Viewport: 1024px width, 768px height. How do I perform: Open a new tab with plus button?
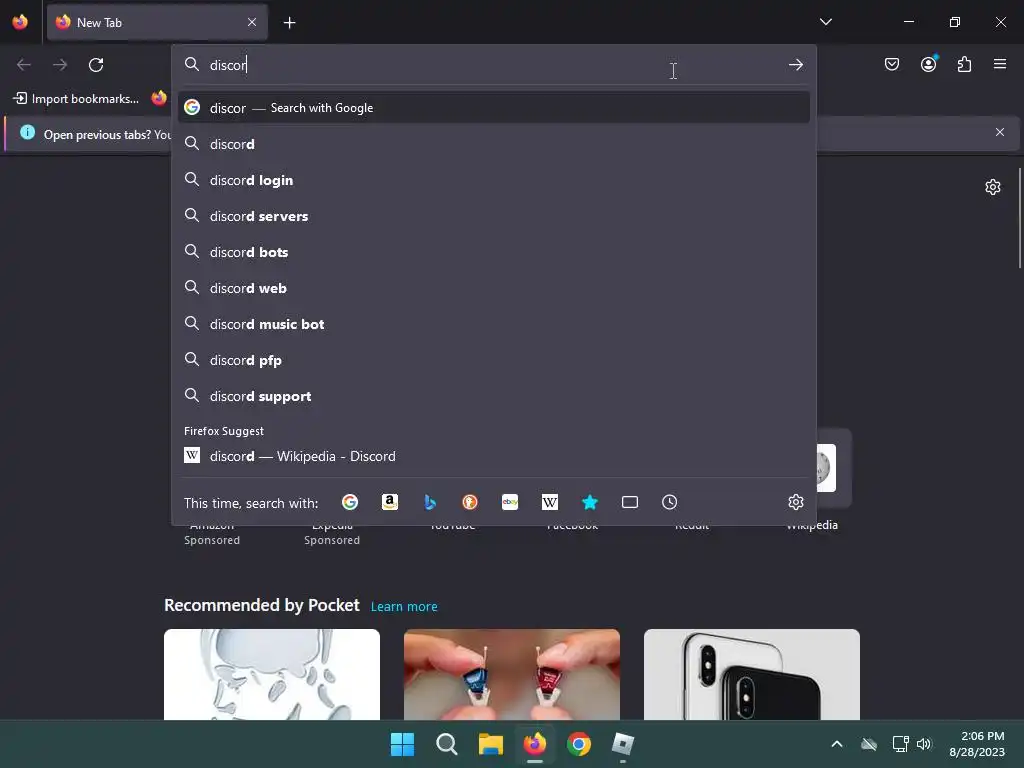pos(289,23)
